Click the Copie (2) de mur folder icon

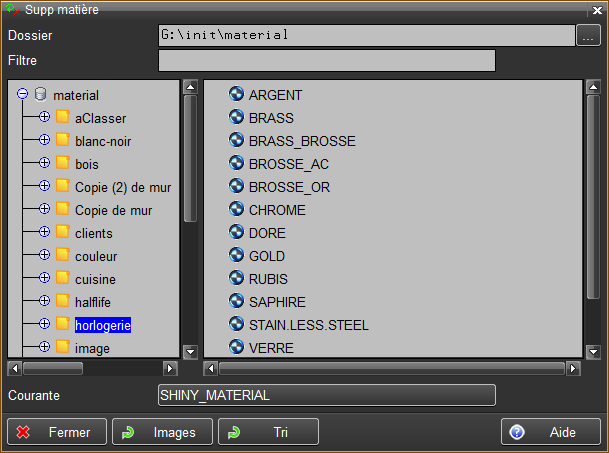coord(63,186)
